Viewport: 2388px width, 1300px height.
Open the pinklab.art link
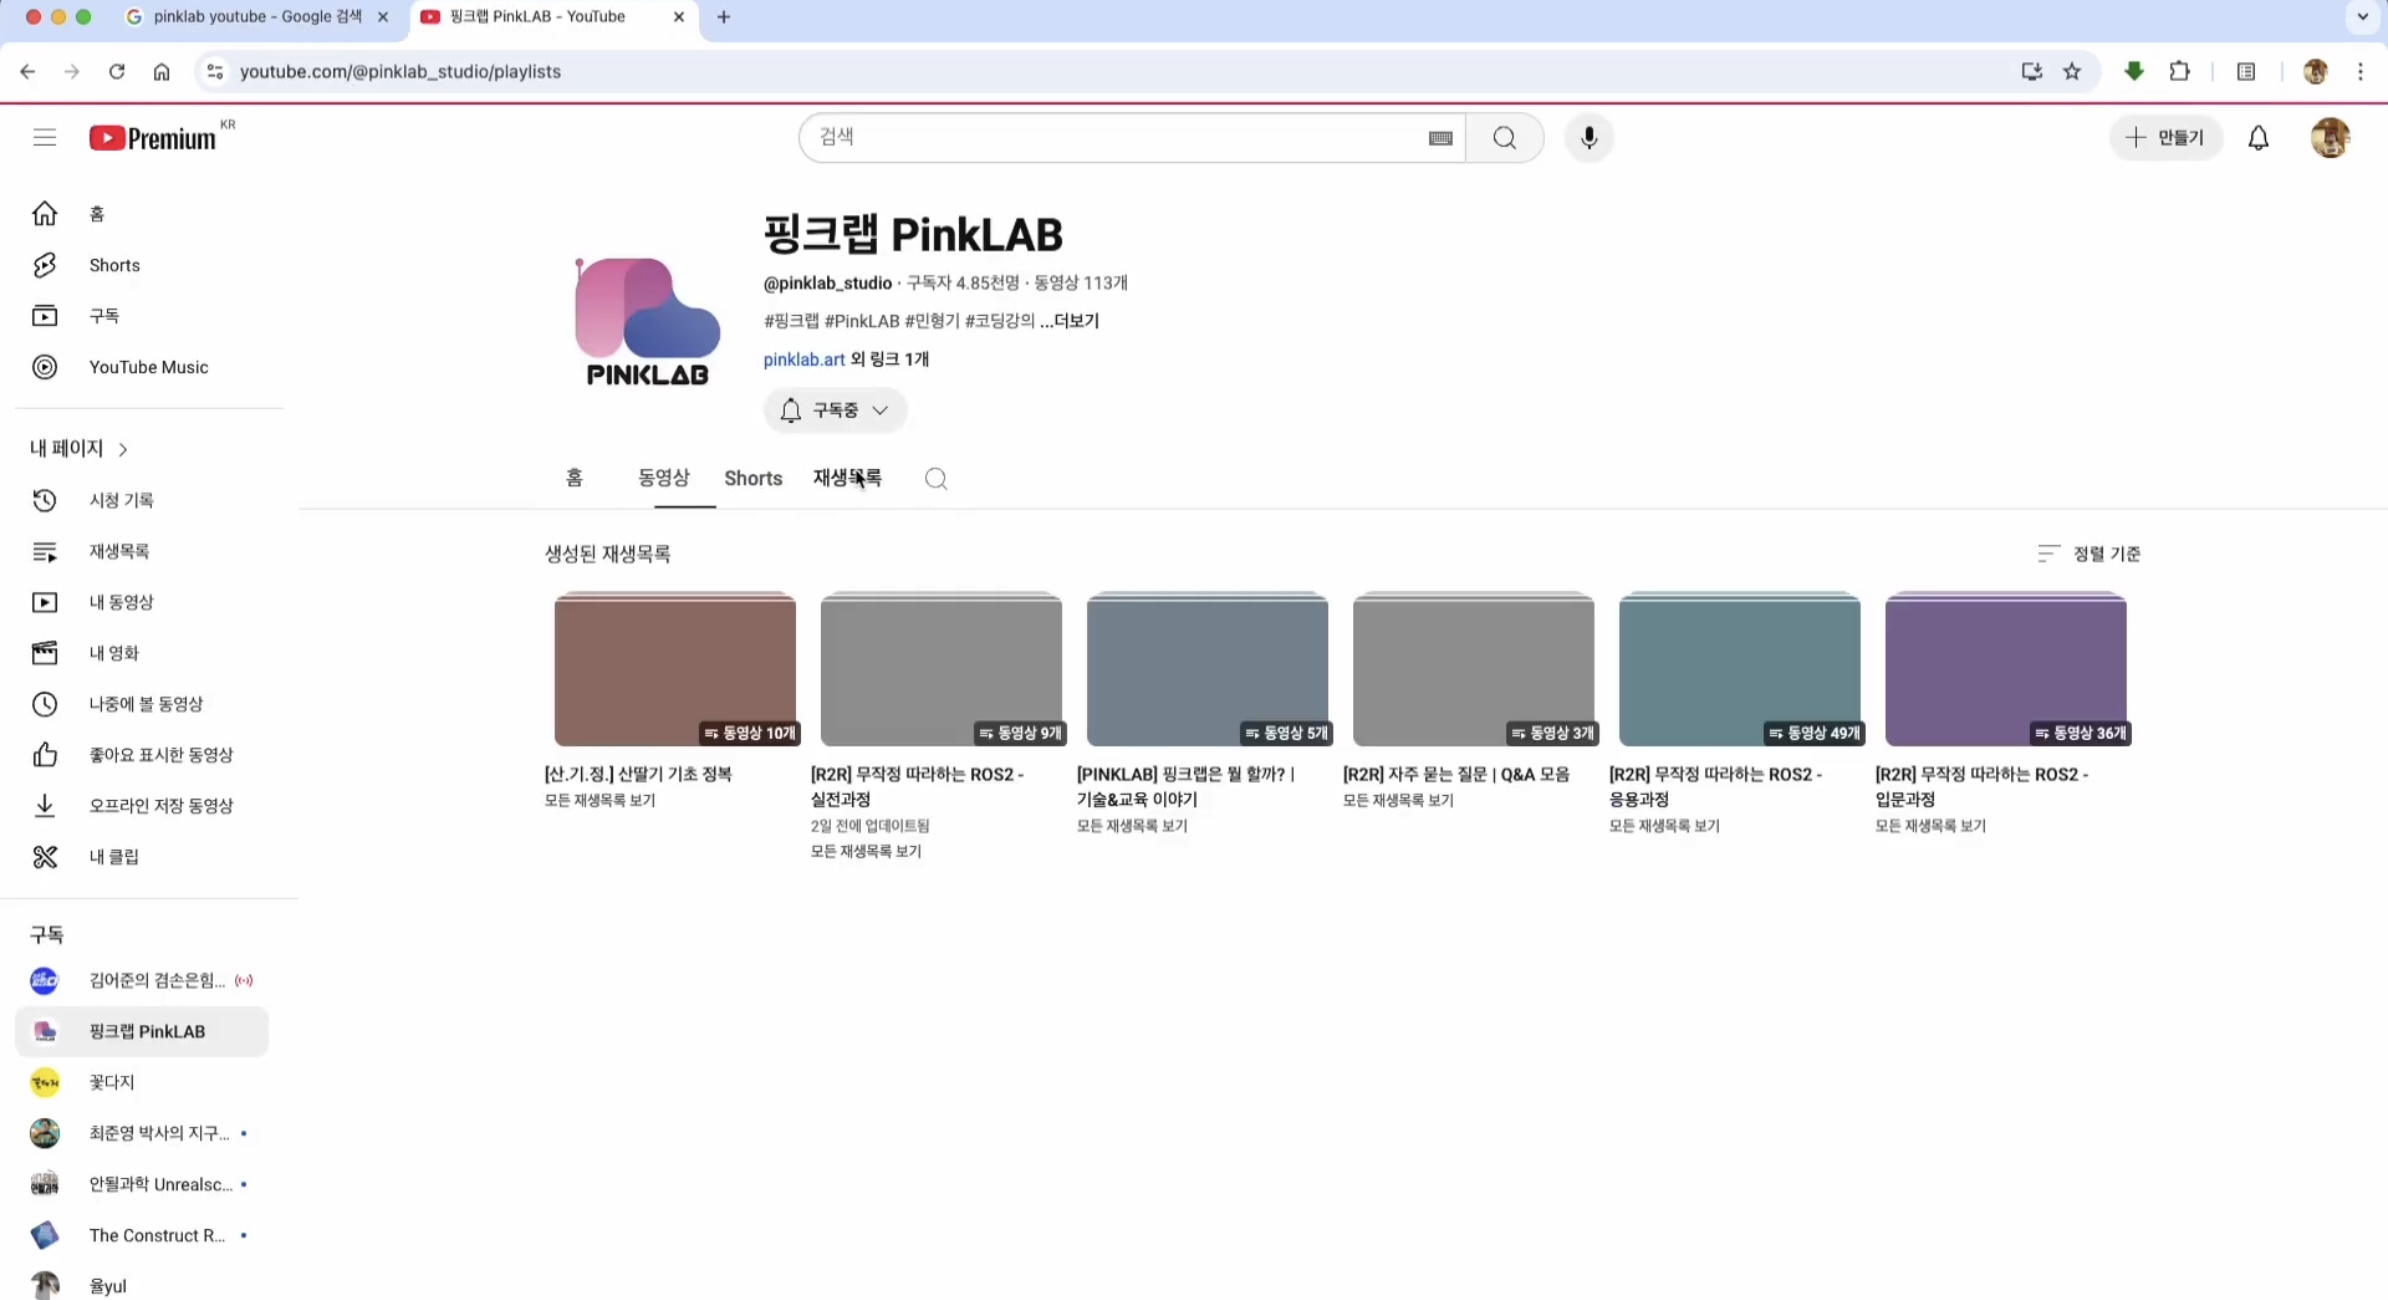(x=803, y=359)
